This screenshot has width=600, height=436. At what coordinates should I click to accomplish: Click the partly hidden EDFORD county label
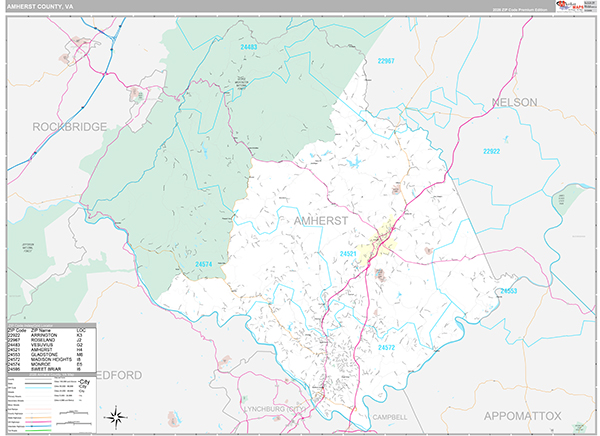point(119,375)
